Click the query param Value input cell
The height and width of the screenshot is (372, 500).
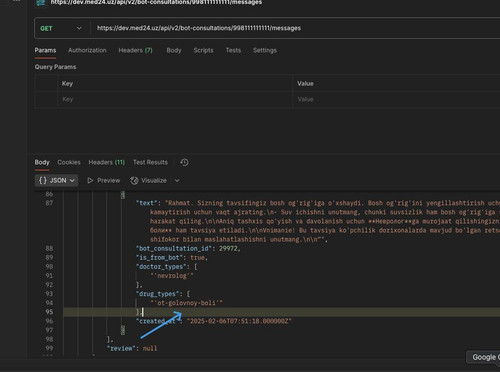pos(397,99)
